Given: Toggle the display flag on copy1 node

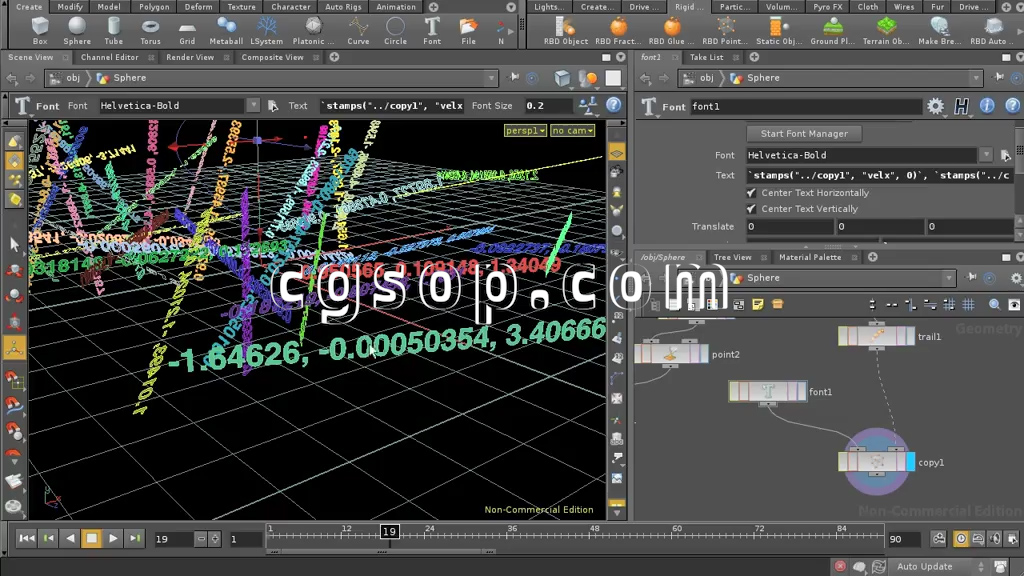Looking at the screenshot, I should [910, 462].
